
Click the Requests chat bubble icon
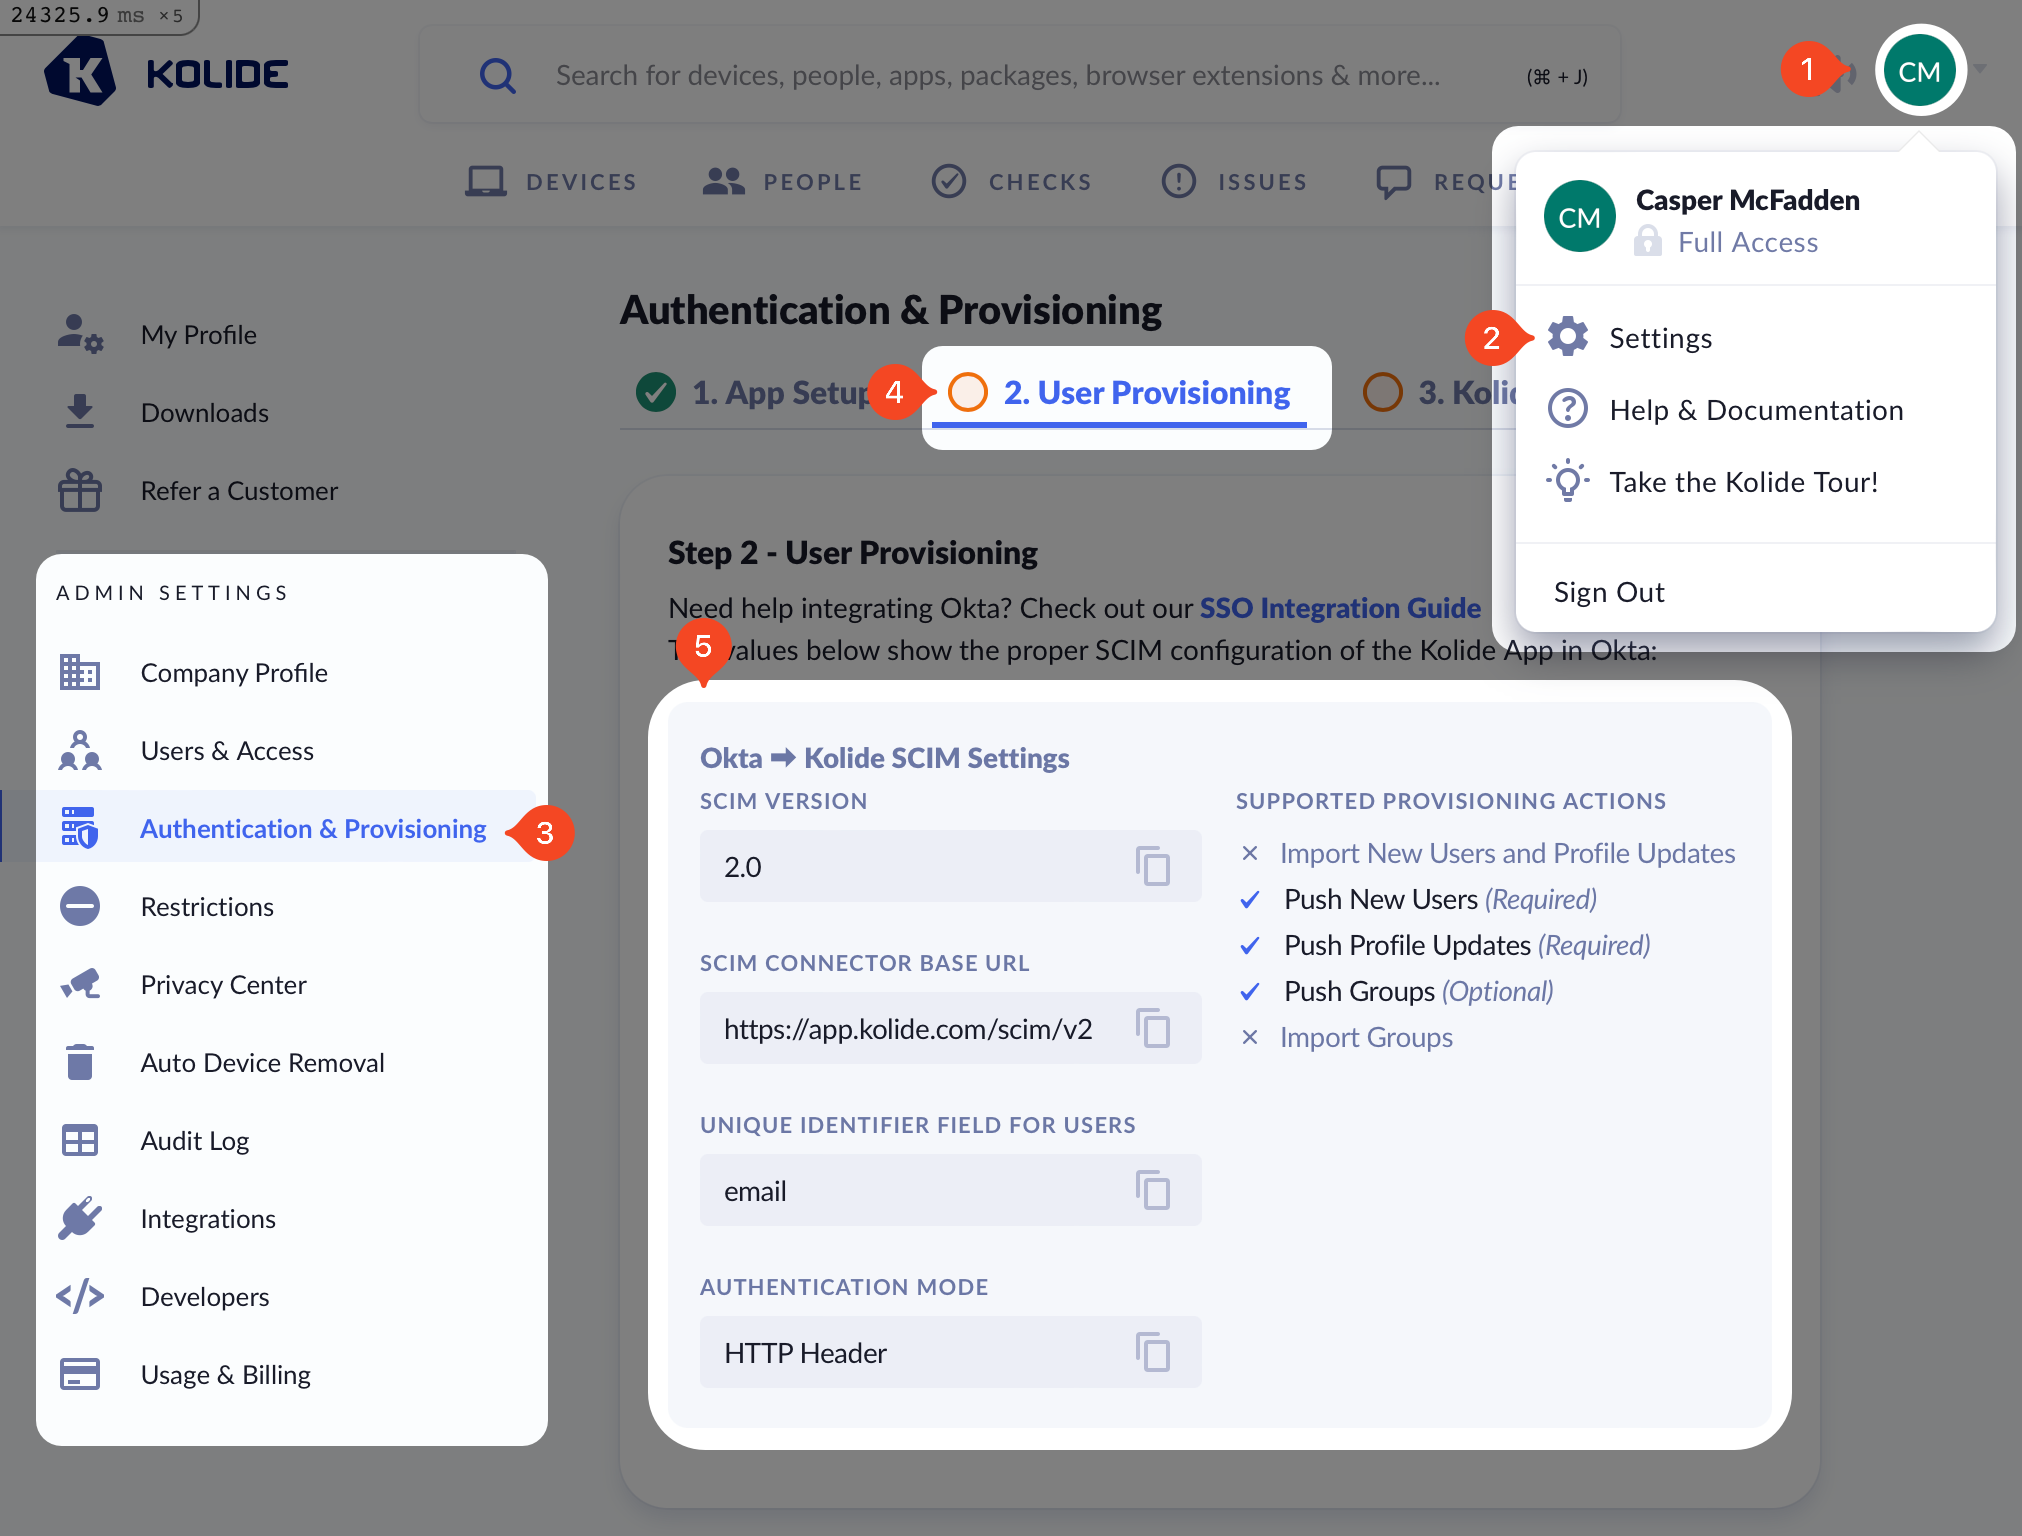point(1393,182)
